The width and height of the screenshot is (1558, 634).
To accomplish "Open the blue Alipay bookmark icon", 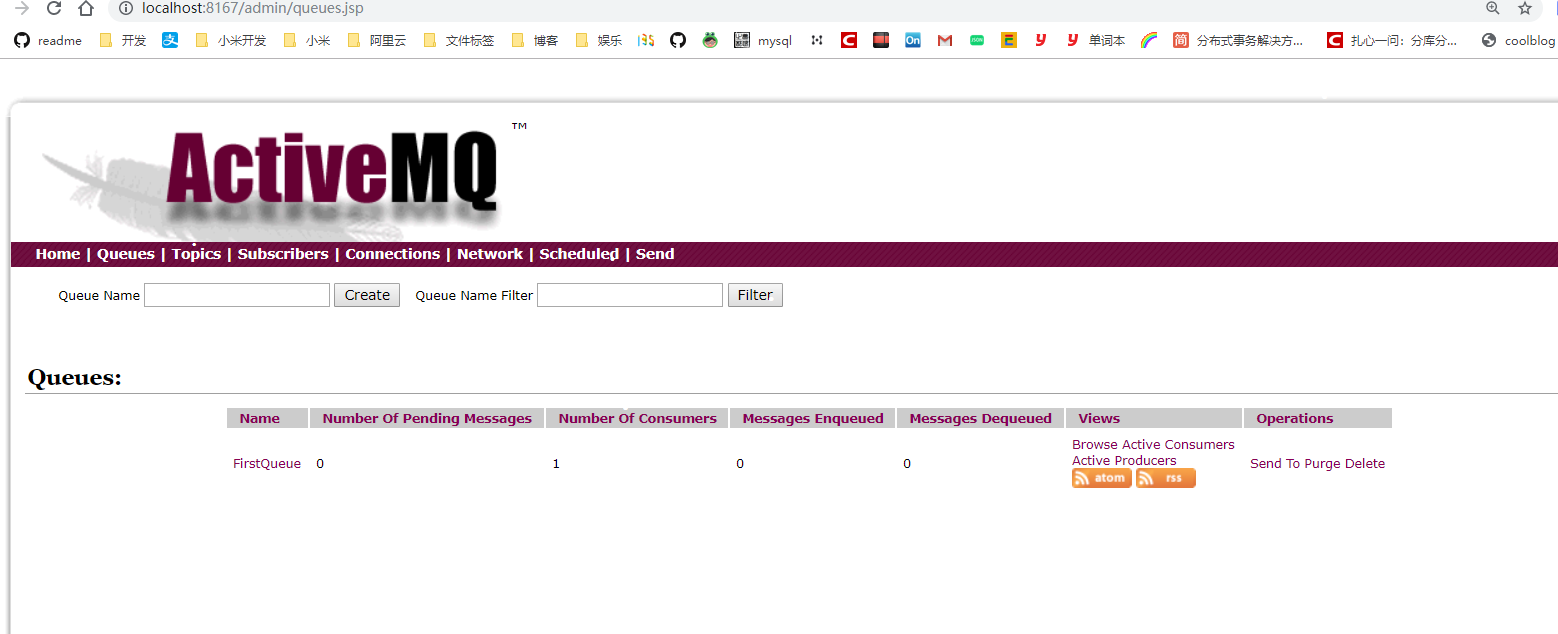I will (170, 40).
